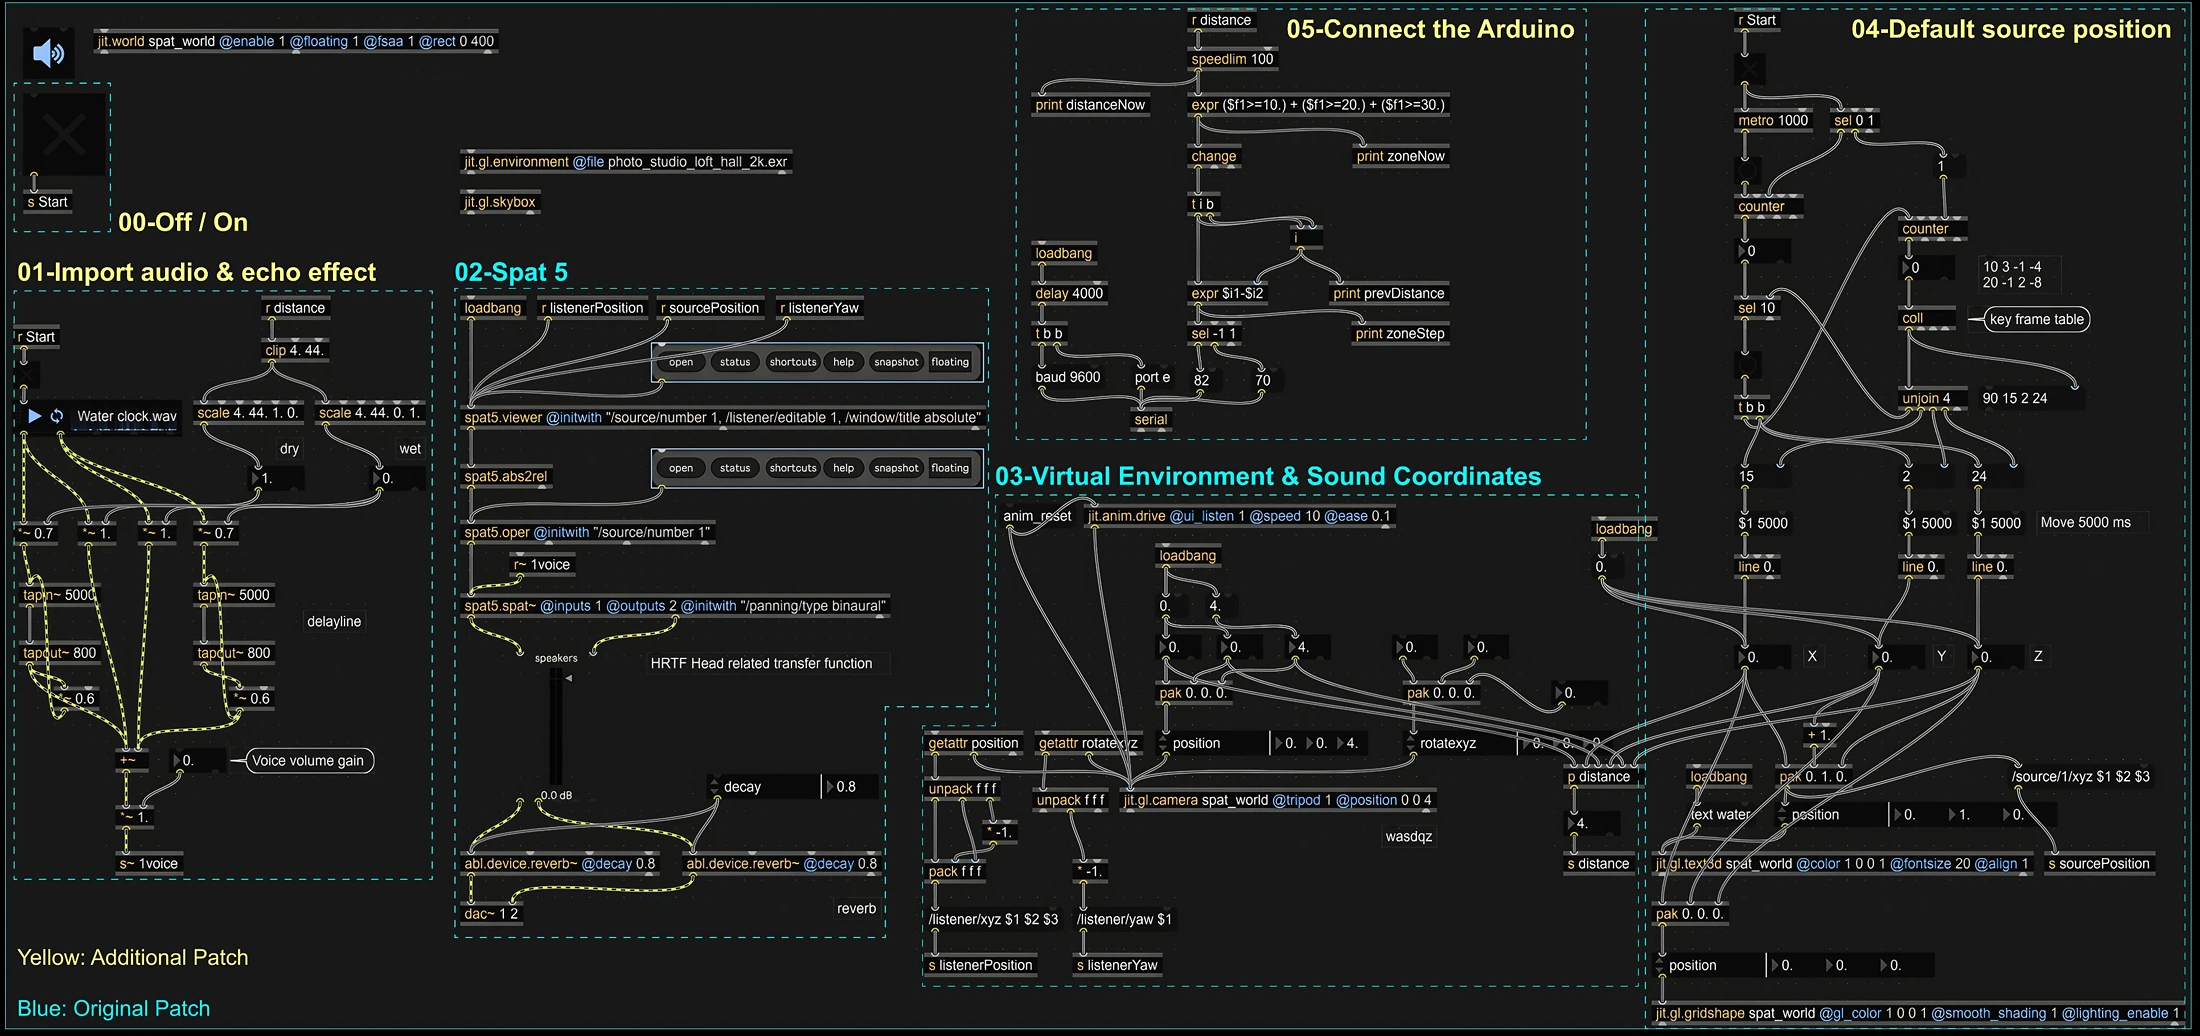Click the /listener/yaw $1 message box

1124,919
